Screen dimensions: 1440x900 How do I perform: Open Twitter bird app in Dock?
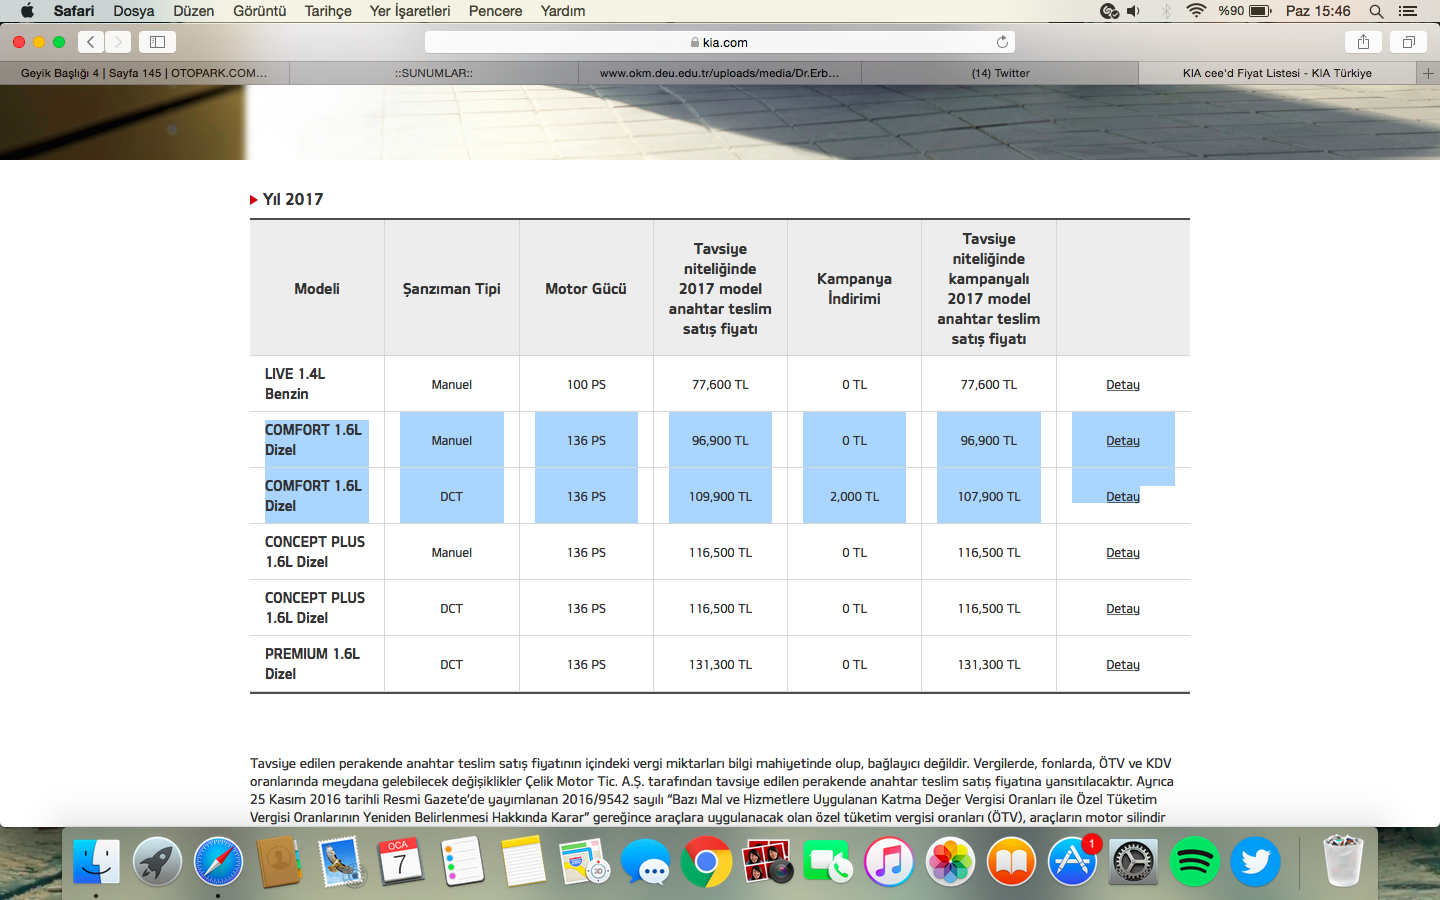(1255, 862)
